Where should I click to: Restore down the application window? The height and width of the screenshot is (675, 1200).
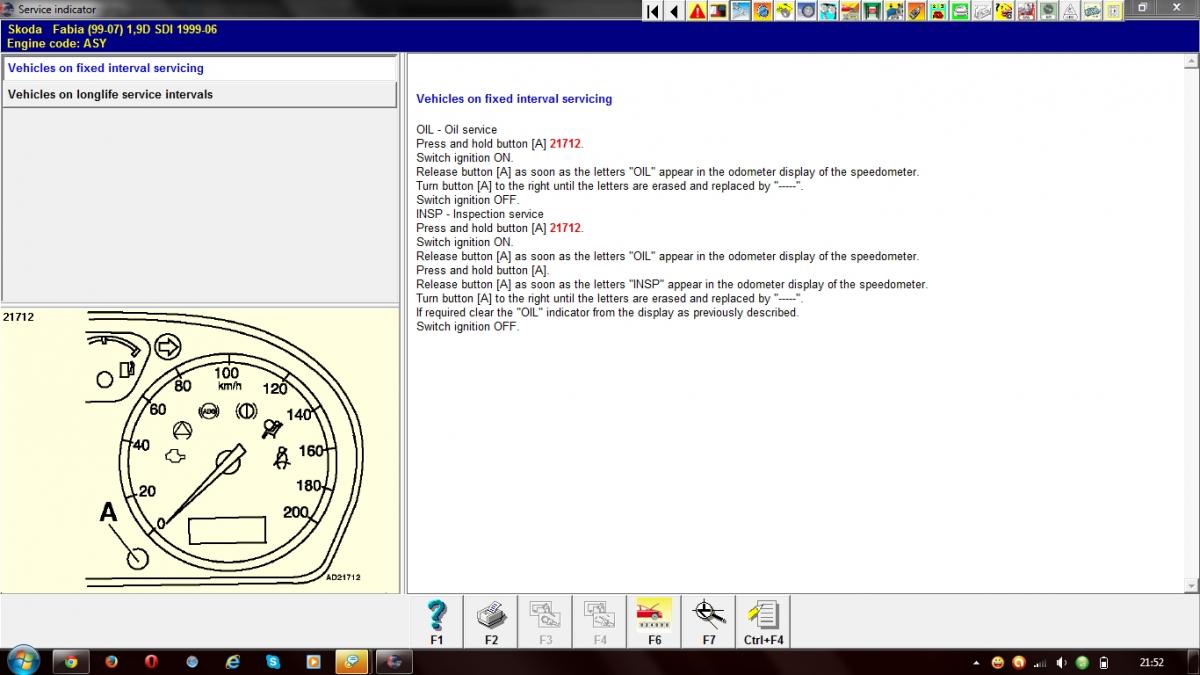coord(1143,8)
